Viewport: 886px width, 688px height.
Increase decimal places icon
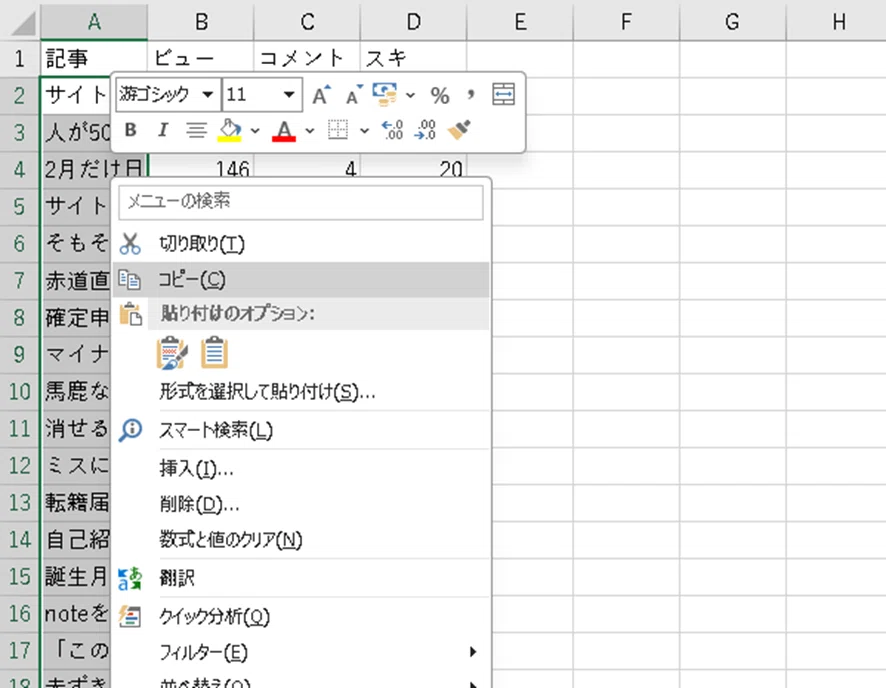click(x=392, y=130)
